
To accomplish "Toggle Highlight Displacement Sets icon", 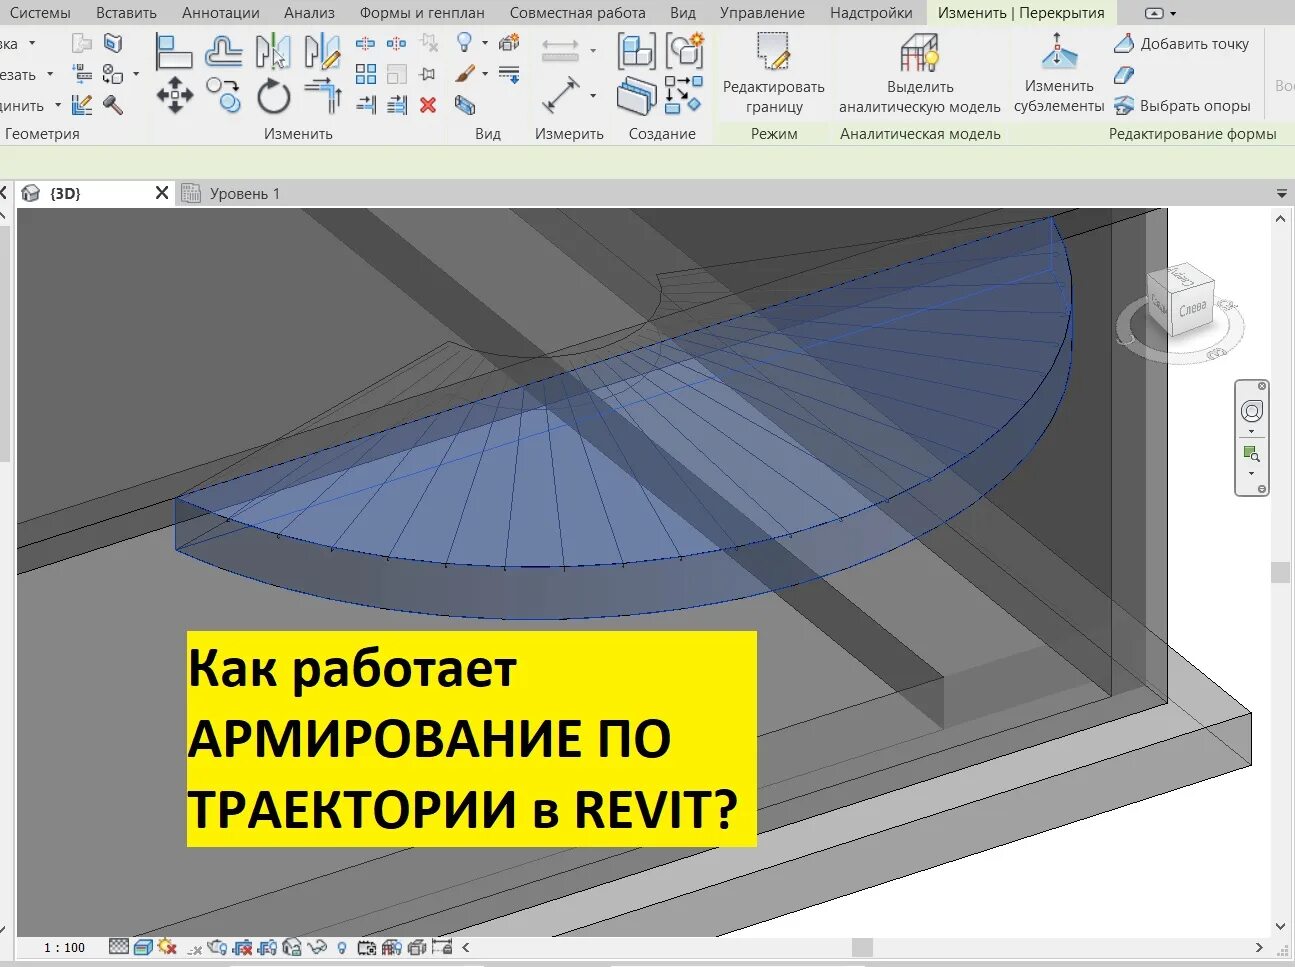I will click(x=416, y=947).
